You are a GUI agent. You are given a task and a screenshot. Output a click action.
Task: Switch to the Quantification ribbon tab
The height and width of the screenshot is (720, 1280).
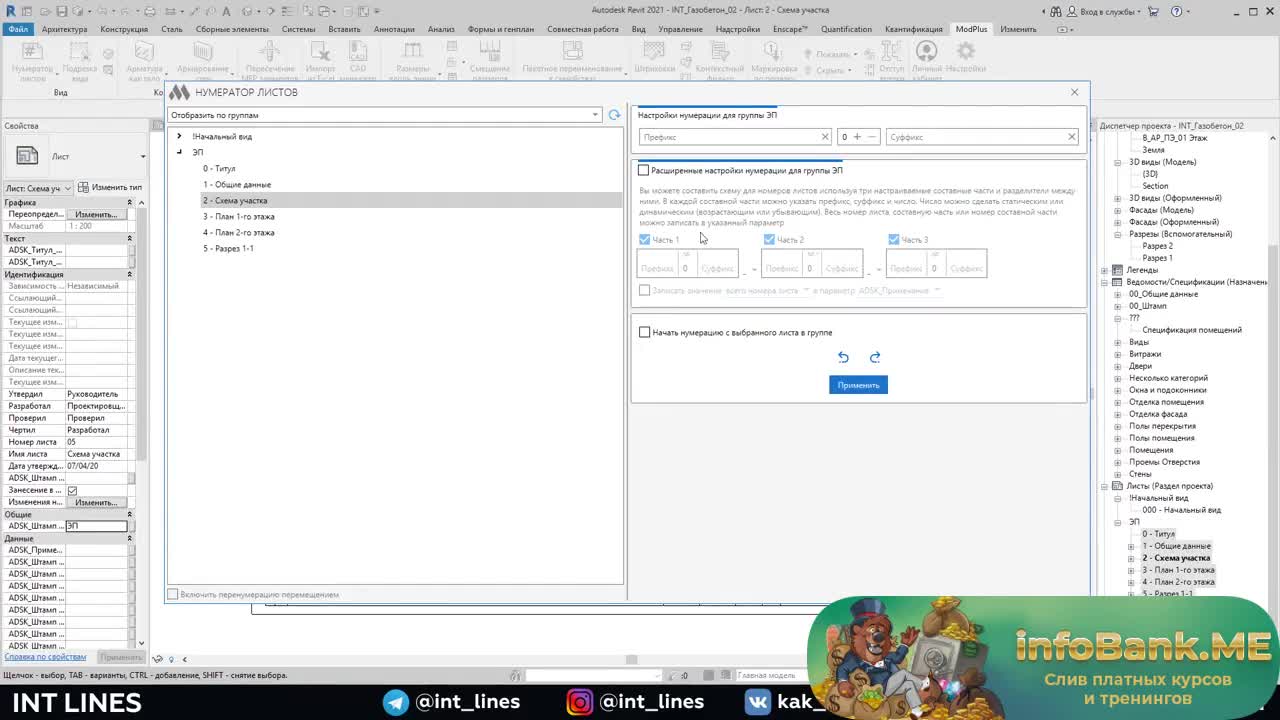coord(846,29)
